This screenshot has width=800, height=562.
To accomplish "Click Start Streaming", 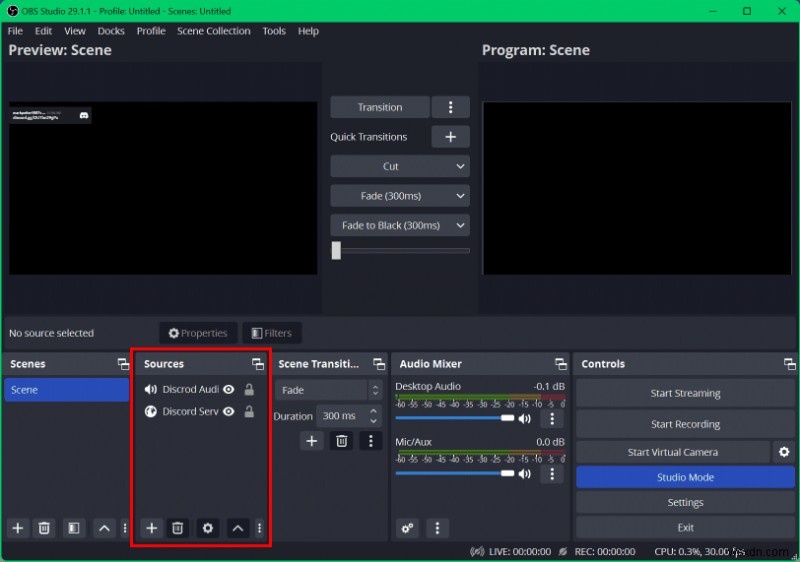I will [685, 393].
